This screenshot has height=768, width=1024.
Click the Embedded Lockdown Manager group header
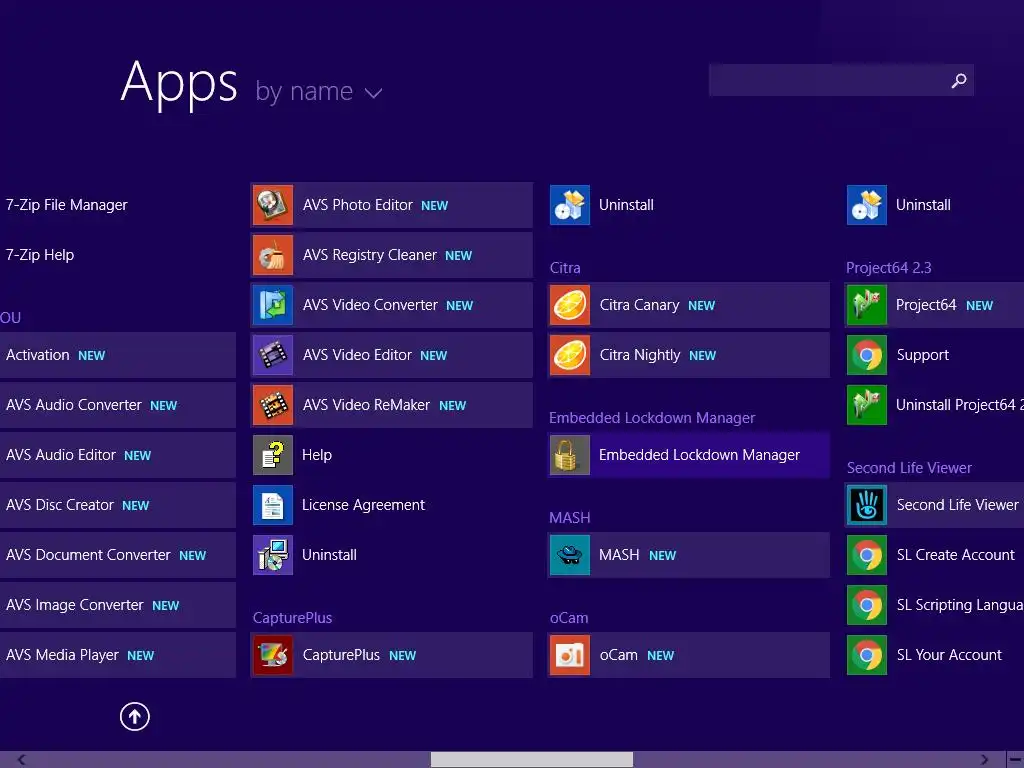652,418
